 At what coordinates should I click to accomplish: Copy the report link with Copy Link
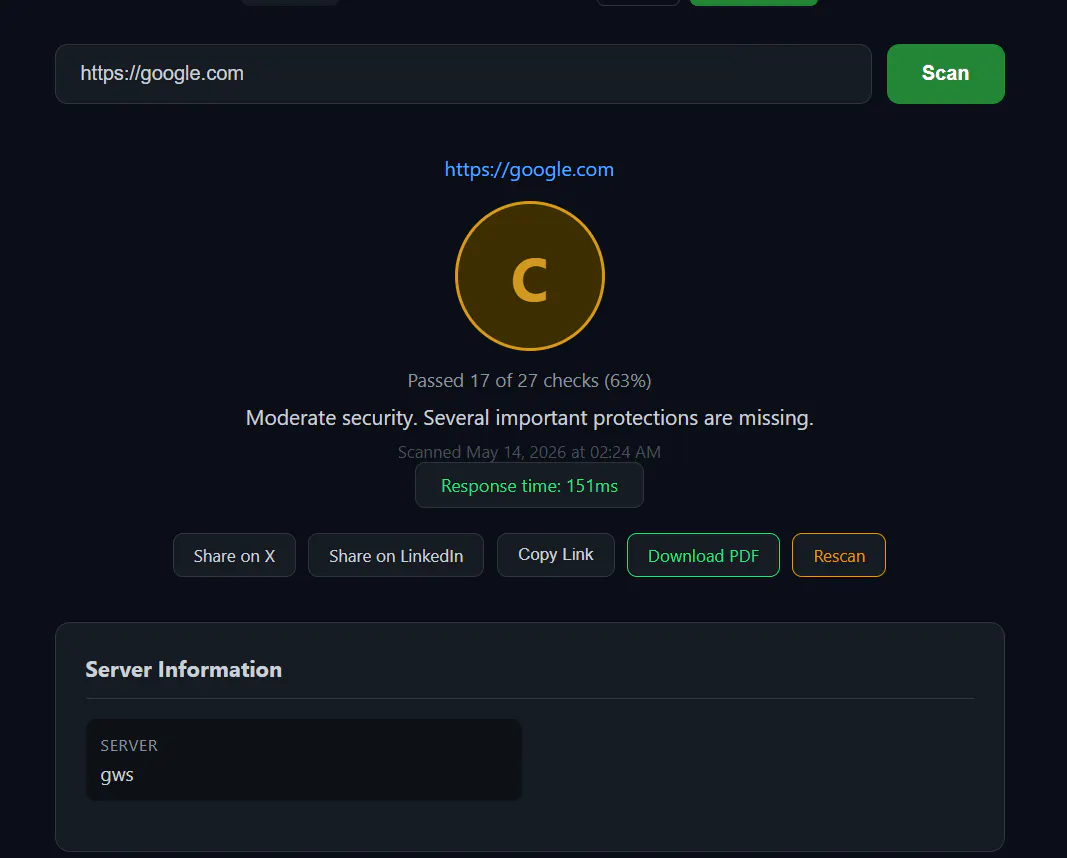click(555, 555)
